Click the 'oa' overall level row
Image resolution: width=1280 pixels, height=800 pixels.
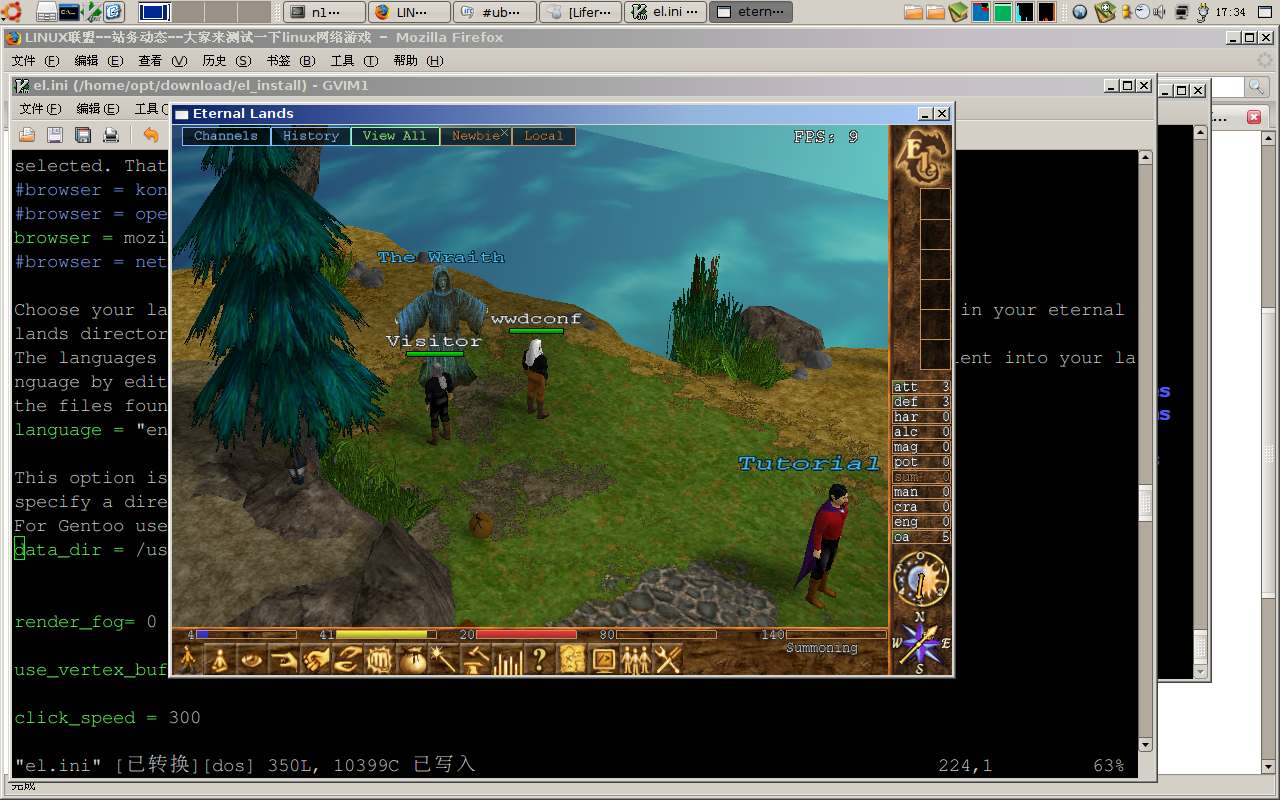(921, 537)
